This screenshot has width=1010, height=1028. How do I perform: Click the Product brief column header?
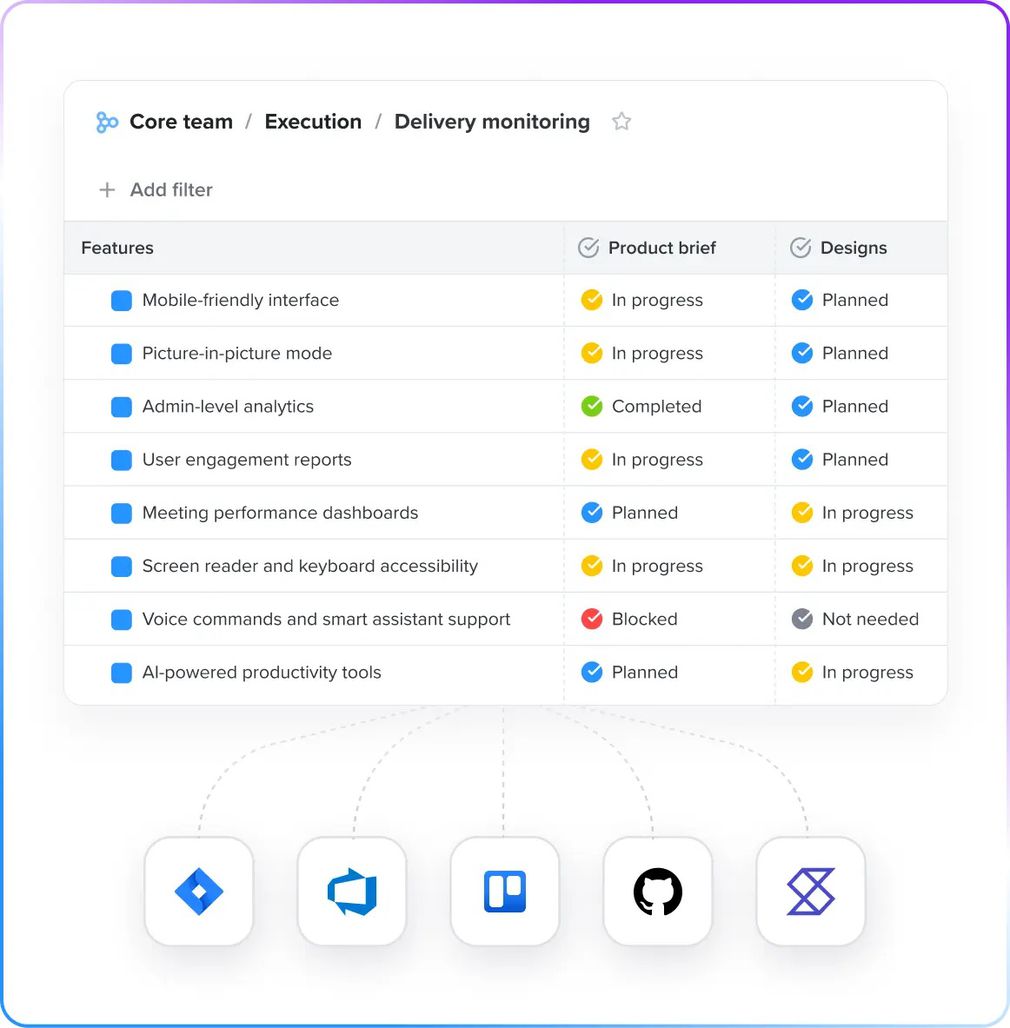[x=661, y=248]
